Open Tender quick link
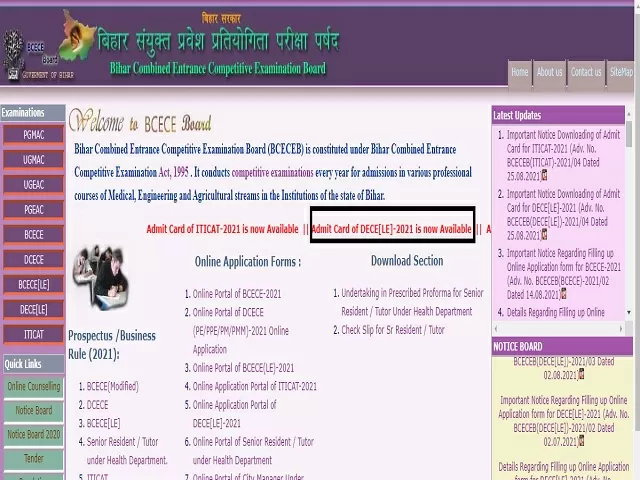Viewport: 640px width, 480px height. [33, 459]
